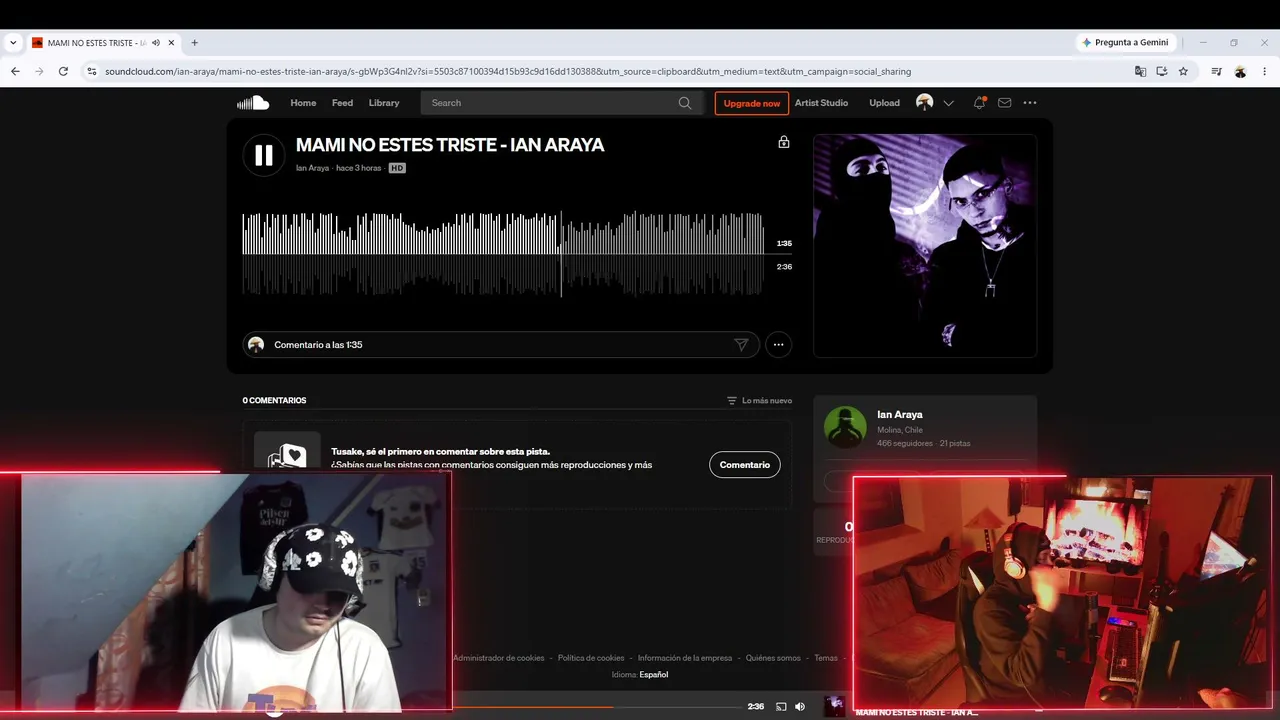
Task: Open the Chrome three-dot menu
Action: coord(1264,71)
